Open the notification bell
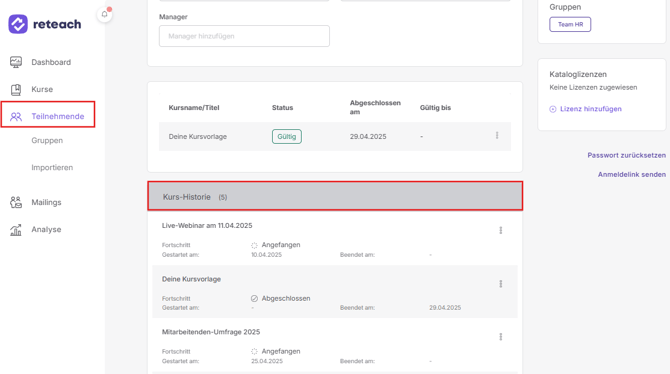This screenshot has height=374, width=670. [104, 15]
